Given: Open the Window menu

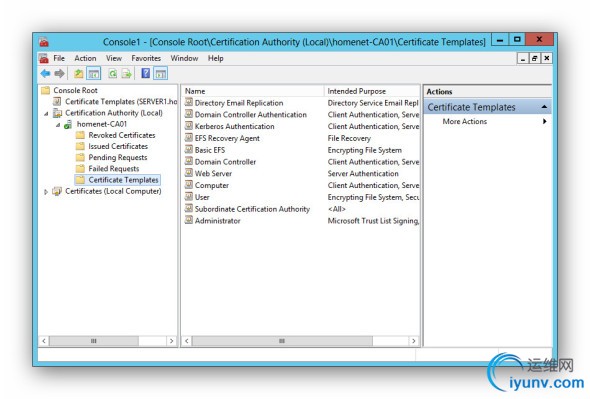Looking at the screenshot, I should 184,58.
